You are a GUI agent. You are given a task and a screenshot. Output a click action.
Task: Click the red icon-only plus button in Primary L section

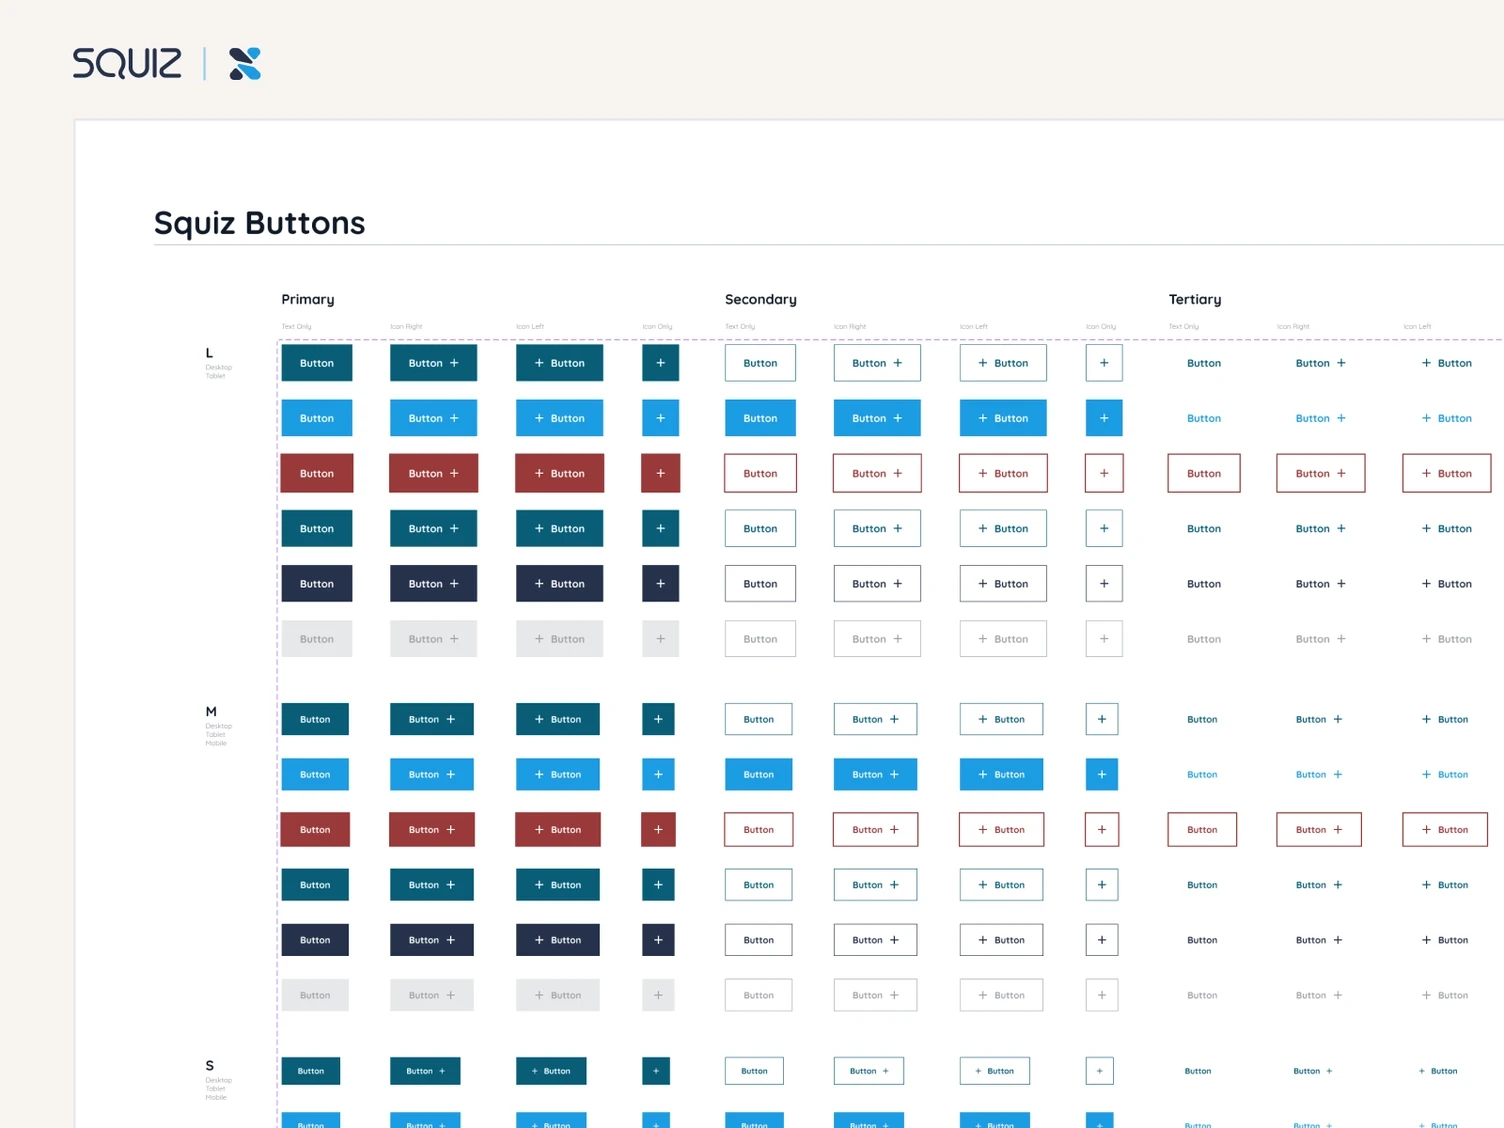tap(660, 473)
